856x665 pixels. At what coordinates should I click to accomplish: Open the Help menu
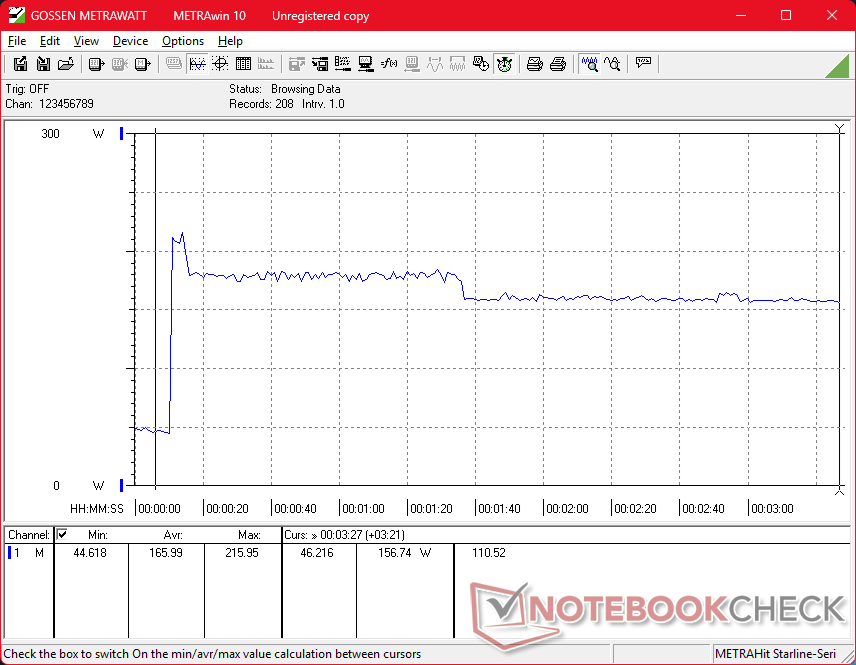[x=230, y=41]
